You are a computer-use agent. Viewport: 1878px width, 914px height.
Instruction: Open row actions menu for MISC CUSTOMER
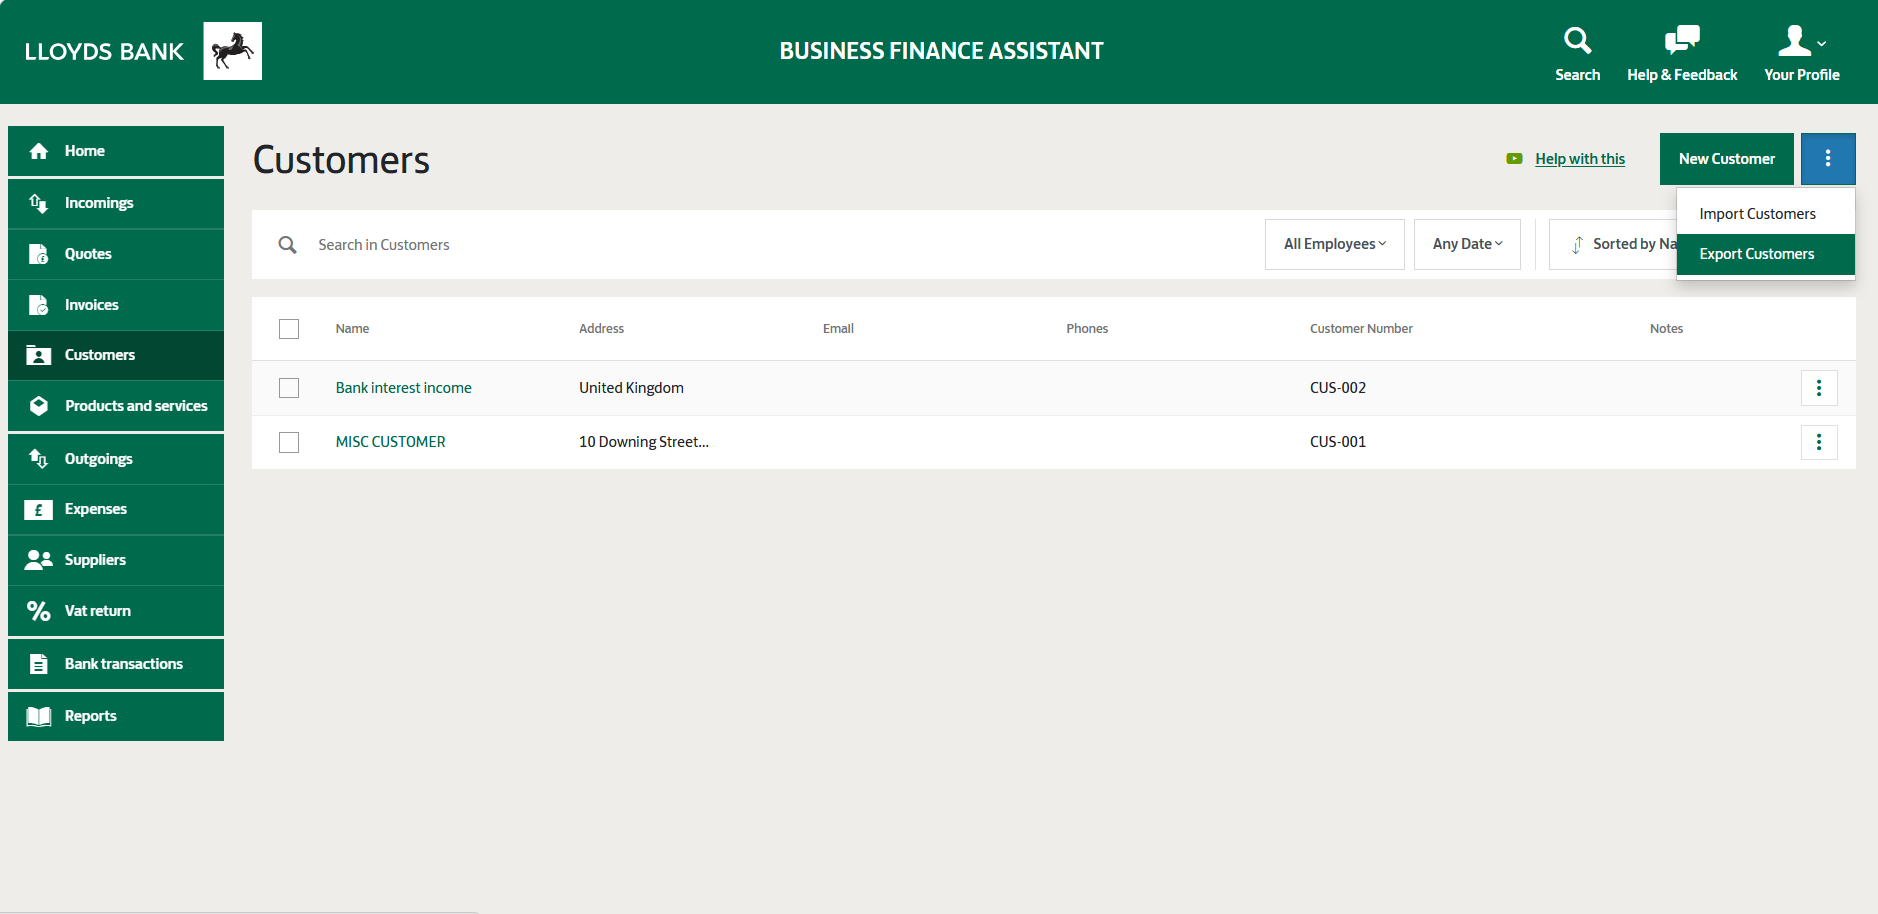(1819, 442)
